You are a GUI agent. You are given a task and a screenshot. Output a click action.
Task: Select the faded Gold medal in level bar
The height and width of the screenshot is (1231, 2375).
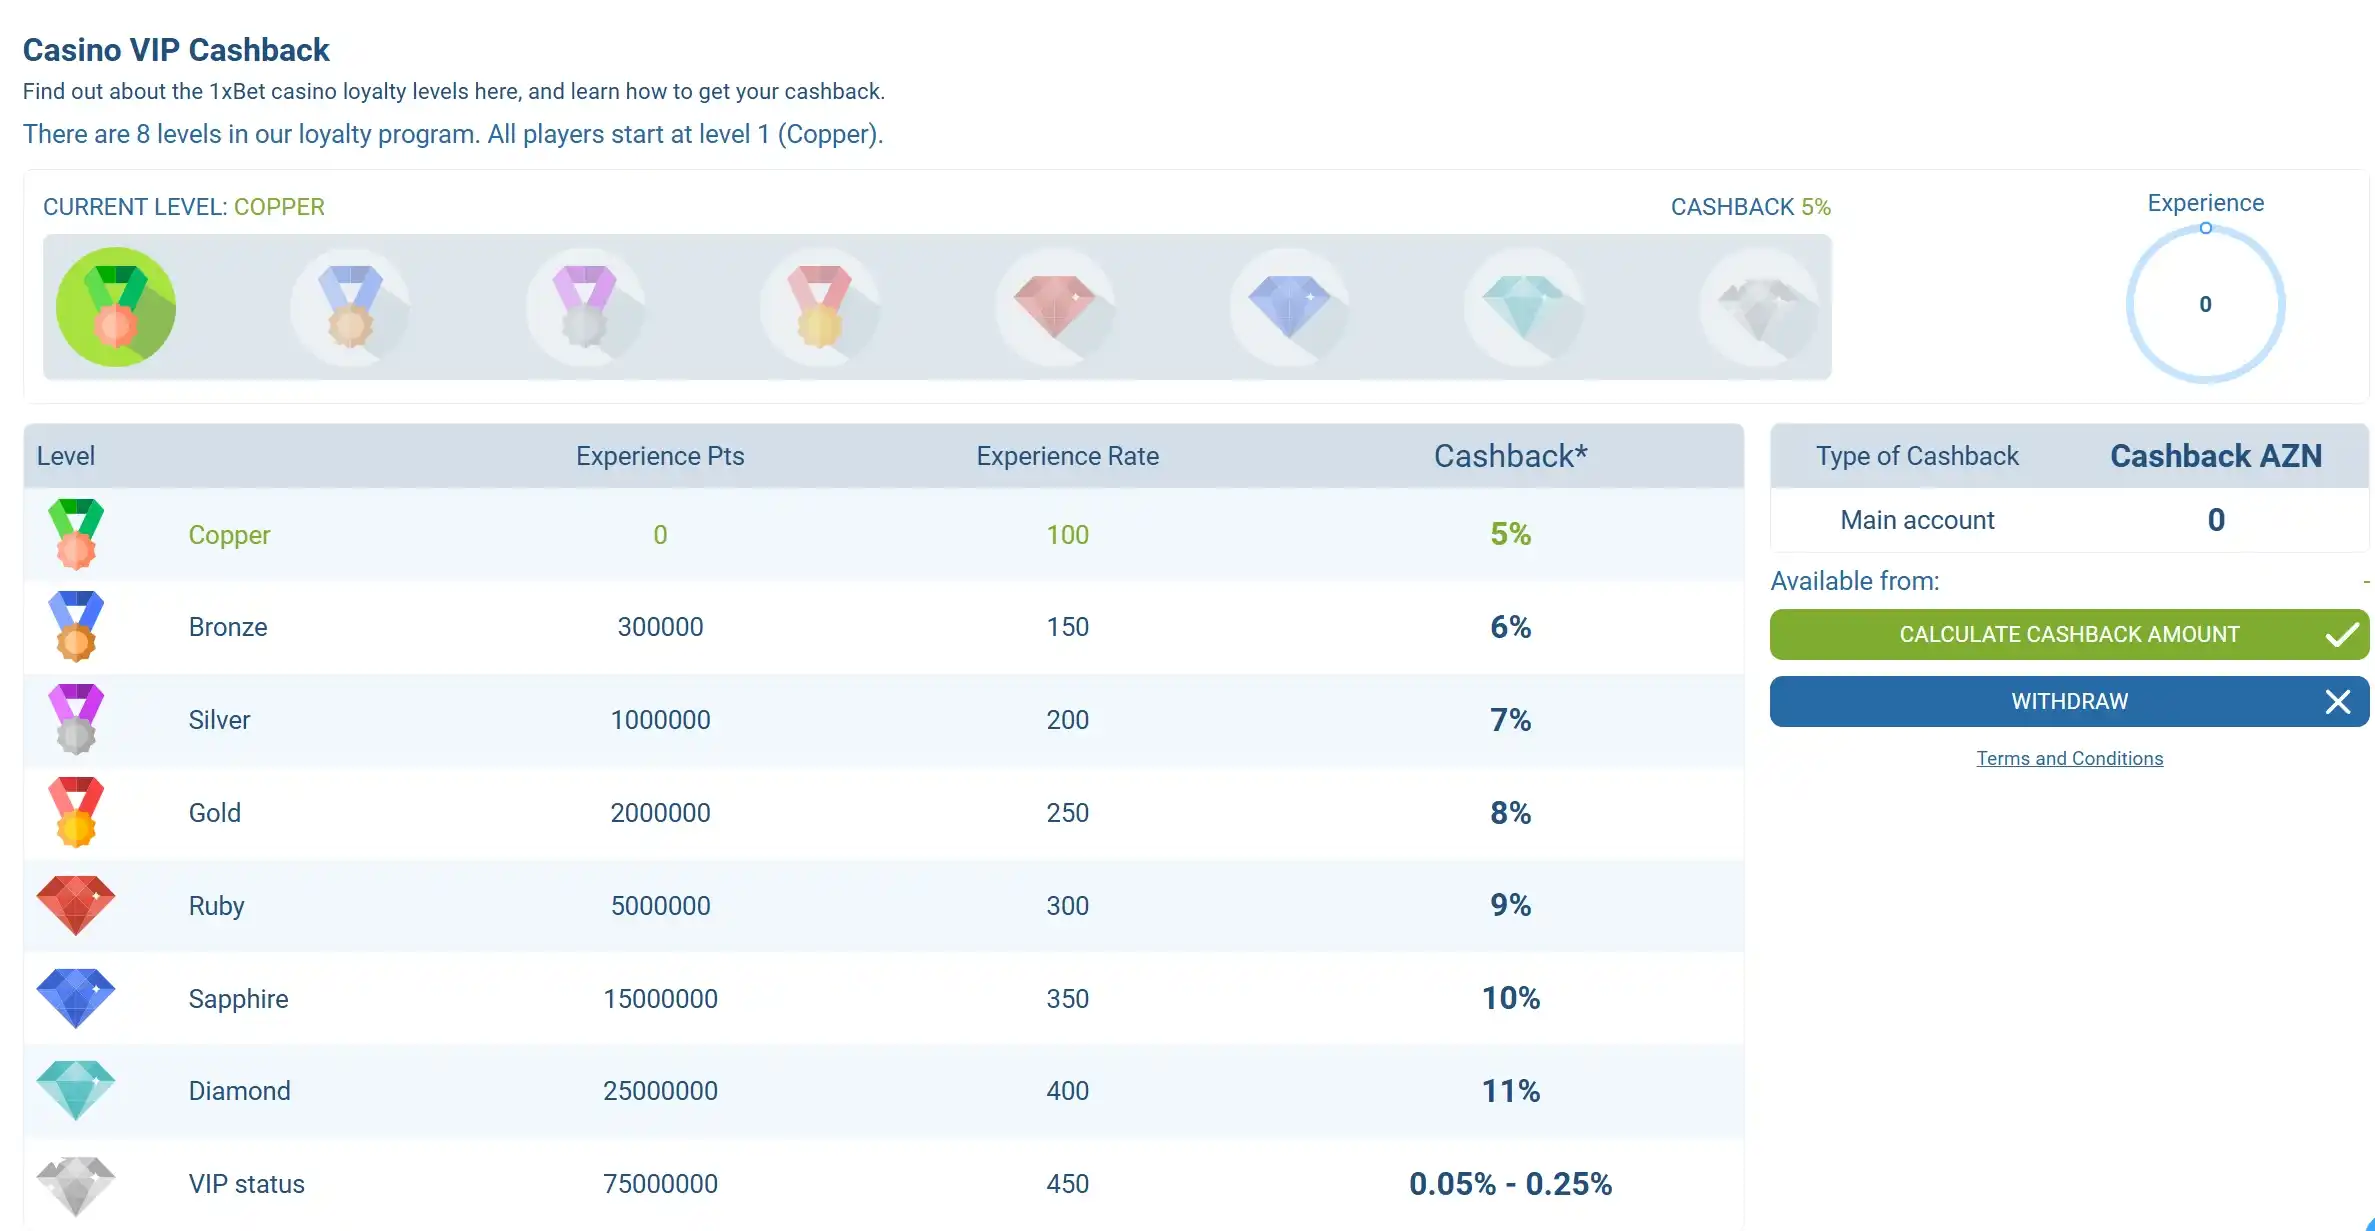(x=820, y=307)
